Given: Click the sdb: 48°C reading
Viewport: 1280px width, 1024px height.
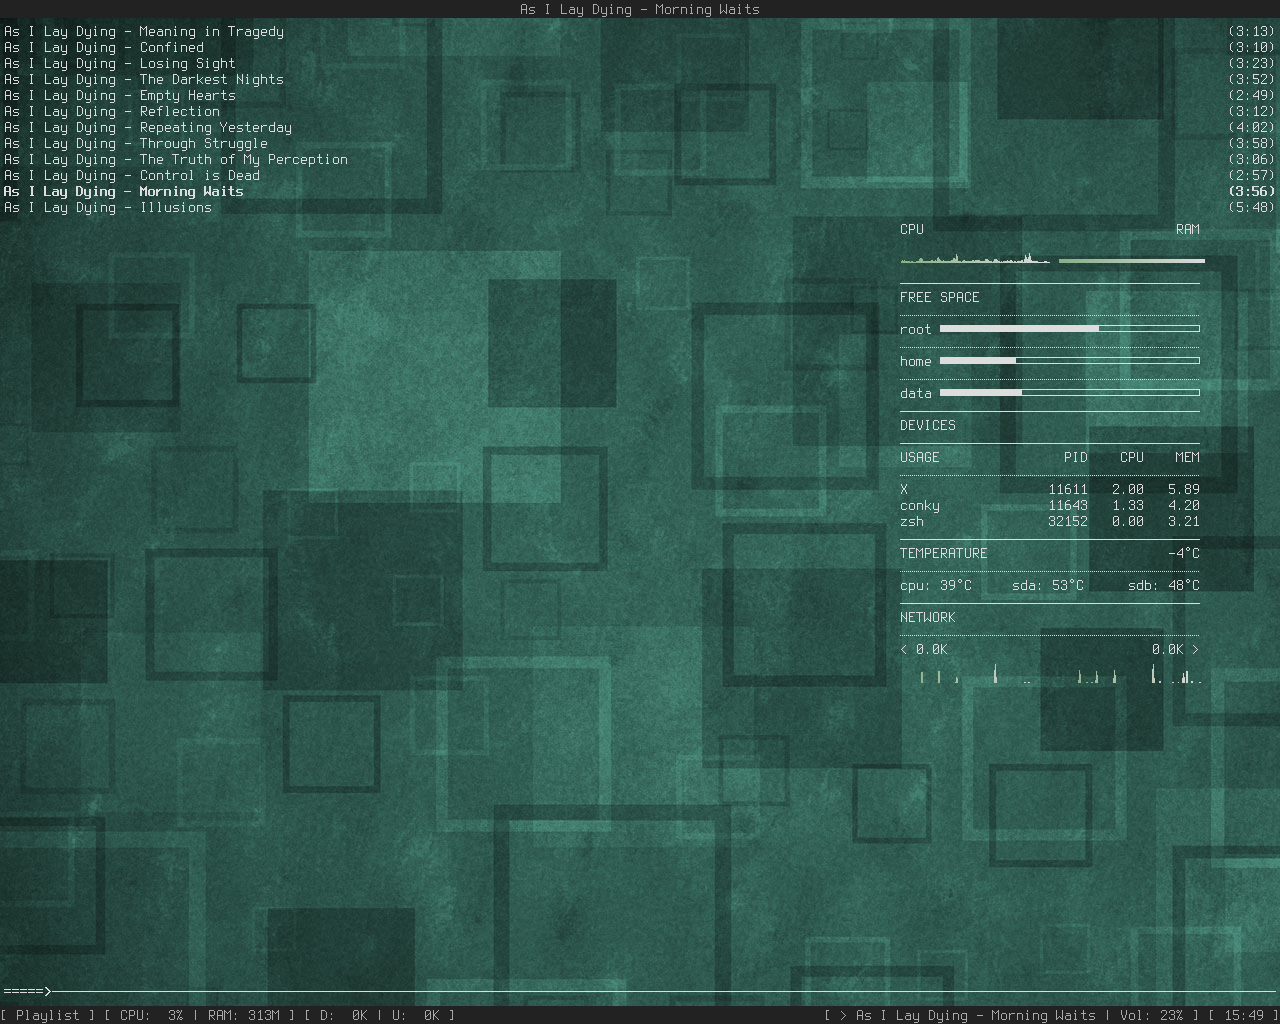Looking at the screenshot, I should (1164, 586).
